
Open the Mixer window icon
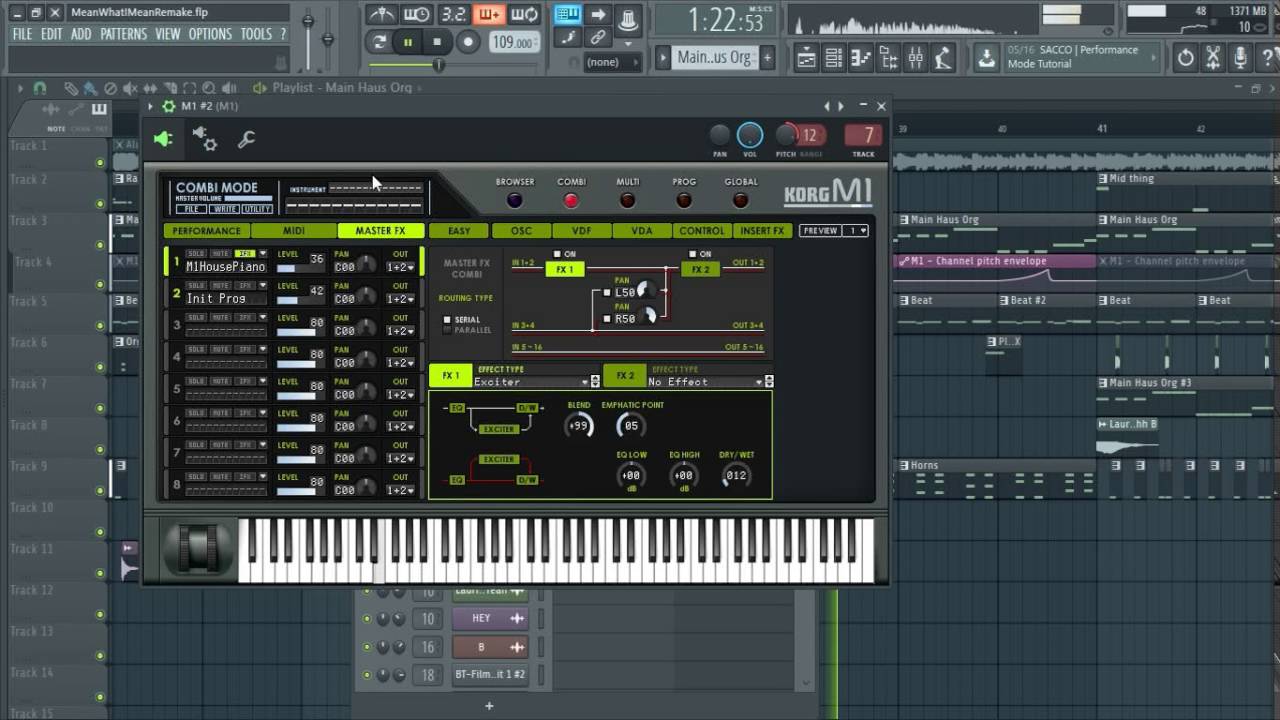[x=915, y=58]
